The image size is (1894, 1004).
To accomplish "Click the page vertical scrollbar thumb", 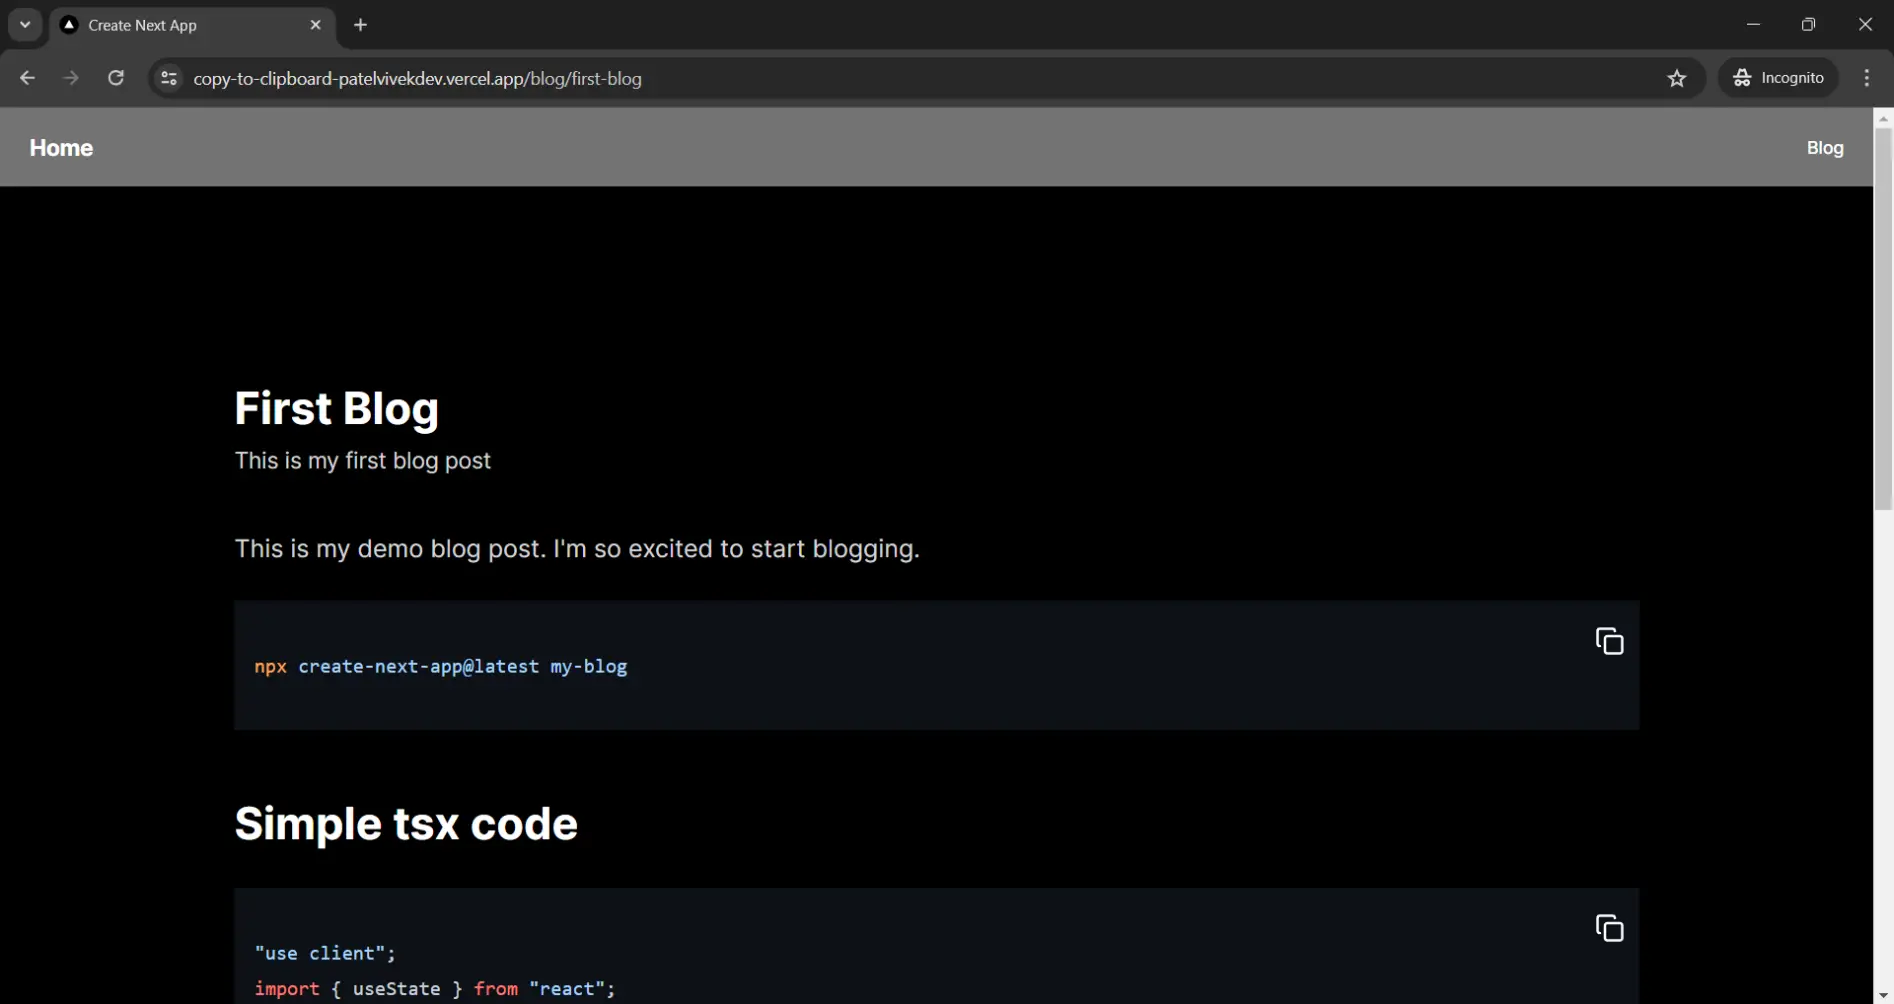I will (x=1883, y=320).
